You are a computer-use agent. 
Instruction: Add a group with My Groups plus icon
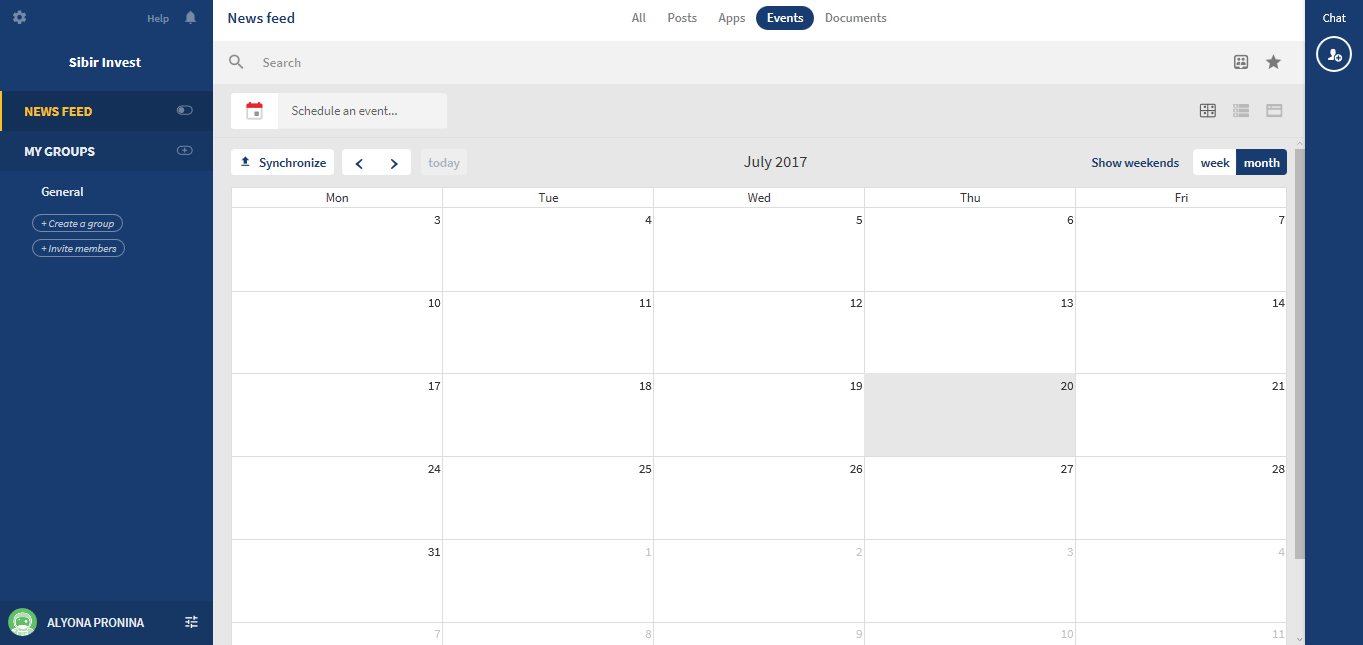coord(184,150)
